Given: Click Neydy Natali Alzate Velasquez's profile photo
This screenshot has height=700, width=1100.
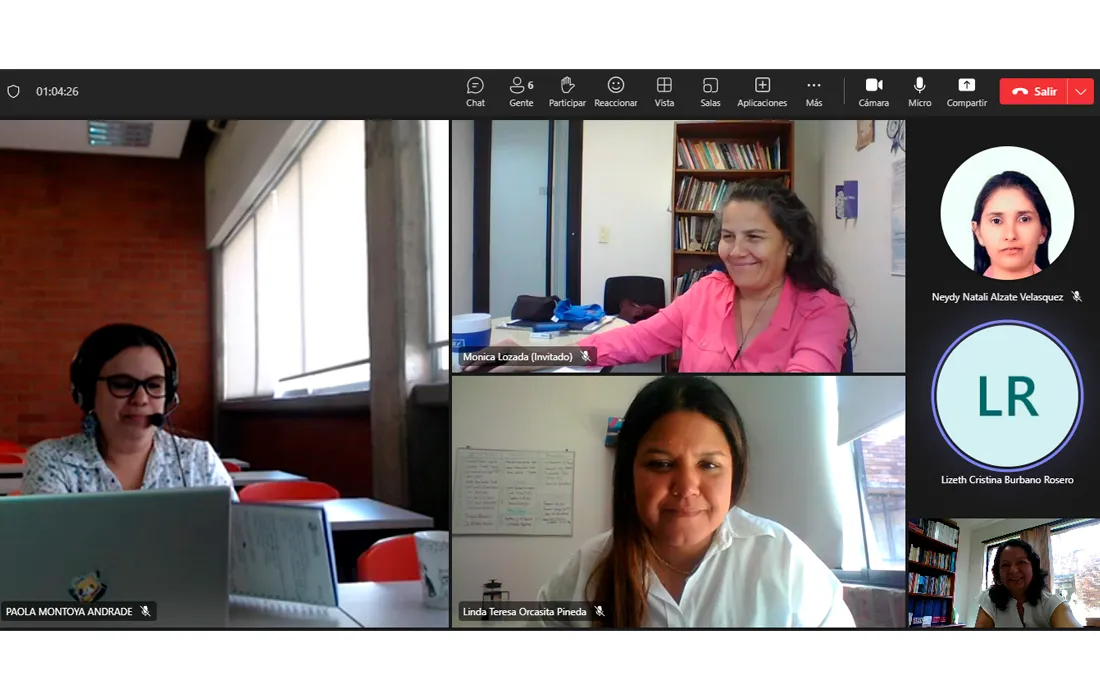Looking at the screenshot, I should pyautogui.click(x=1007, y=212).
